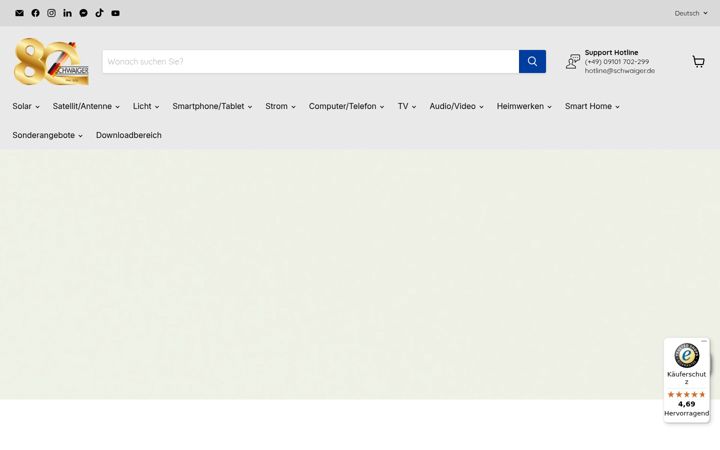720x450 pixels.
Task: Open the TikTok icon link
Action: pyautogui.click(x=99, y=13)
